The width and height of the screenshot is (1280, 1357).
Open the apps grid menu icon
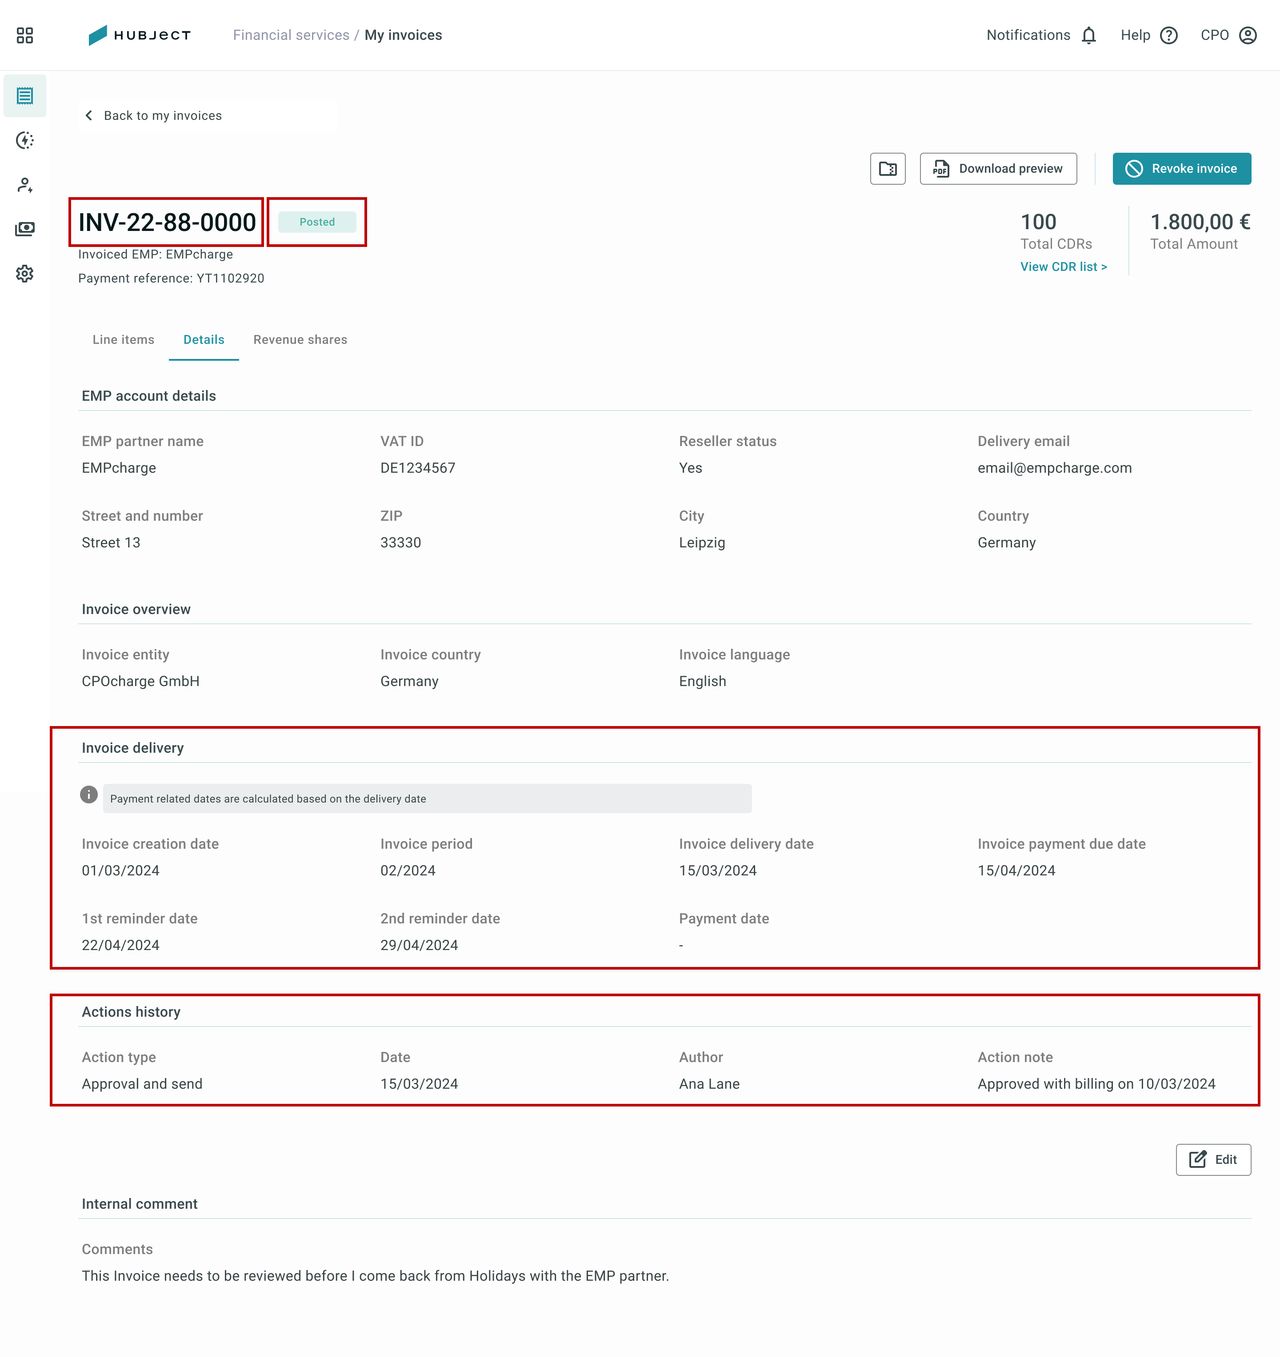click(25, 35)
